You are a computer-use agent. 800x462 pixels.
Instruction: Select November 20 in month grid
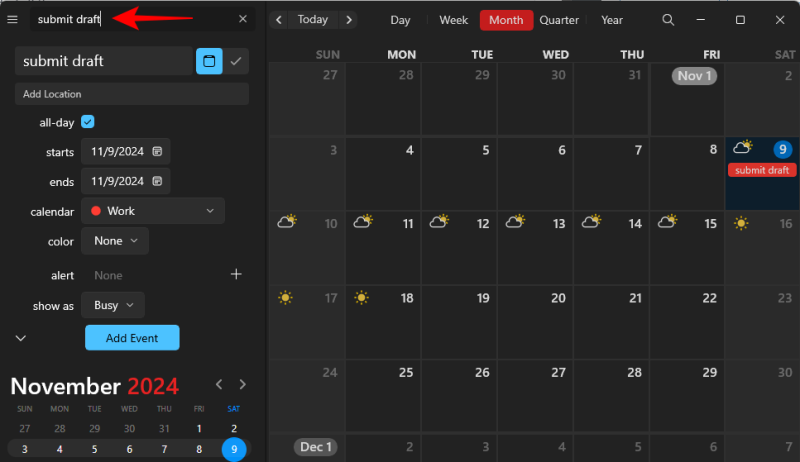535,322
